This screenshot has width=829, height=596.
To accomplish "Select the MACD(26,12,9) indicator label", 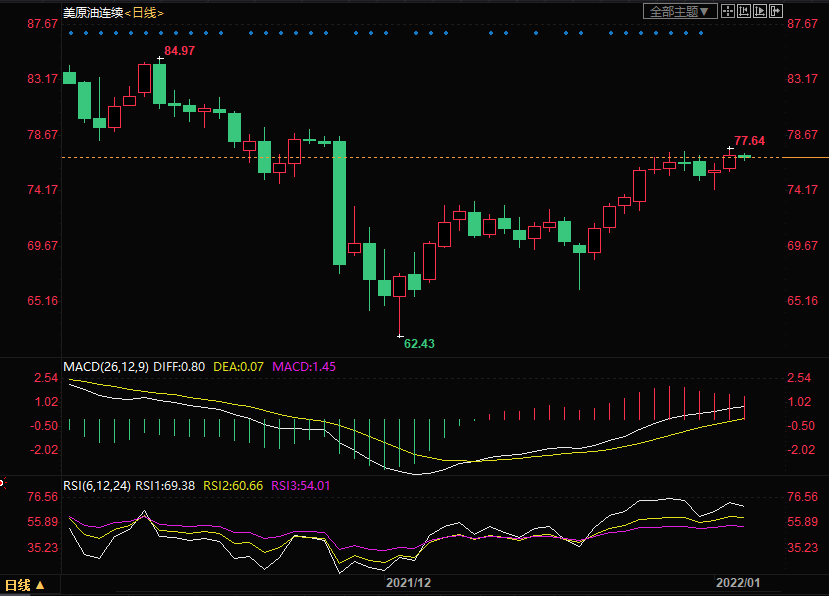I will coord(106,367).
